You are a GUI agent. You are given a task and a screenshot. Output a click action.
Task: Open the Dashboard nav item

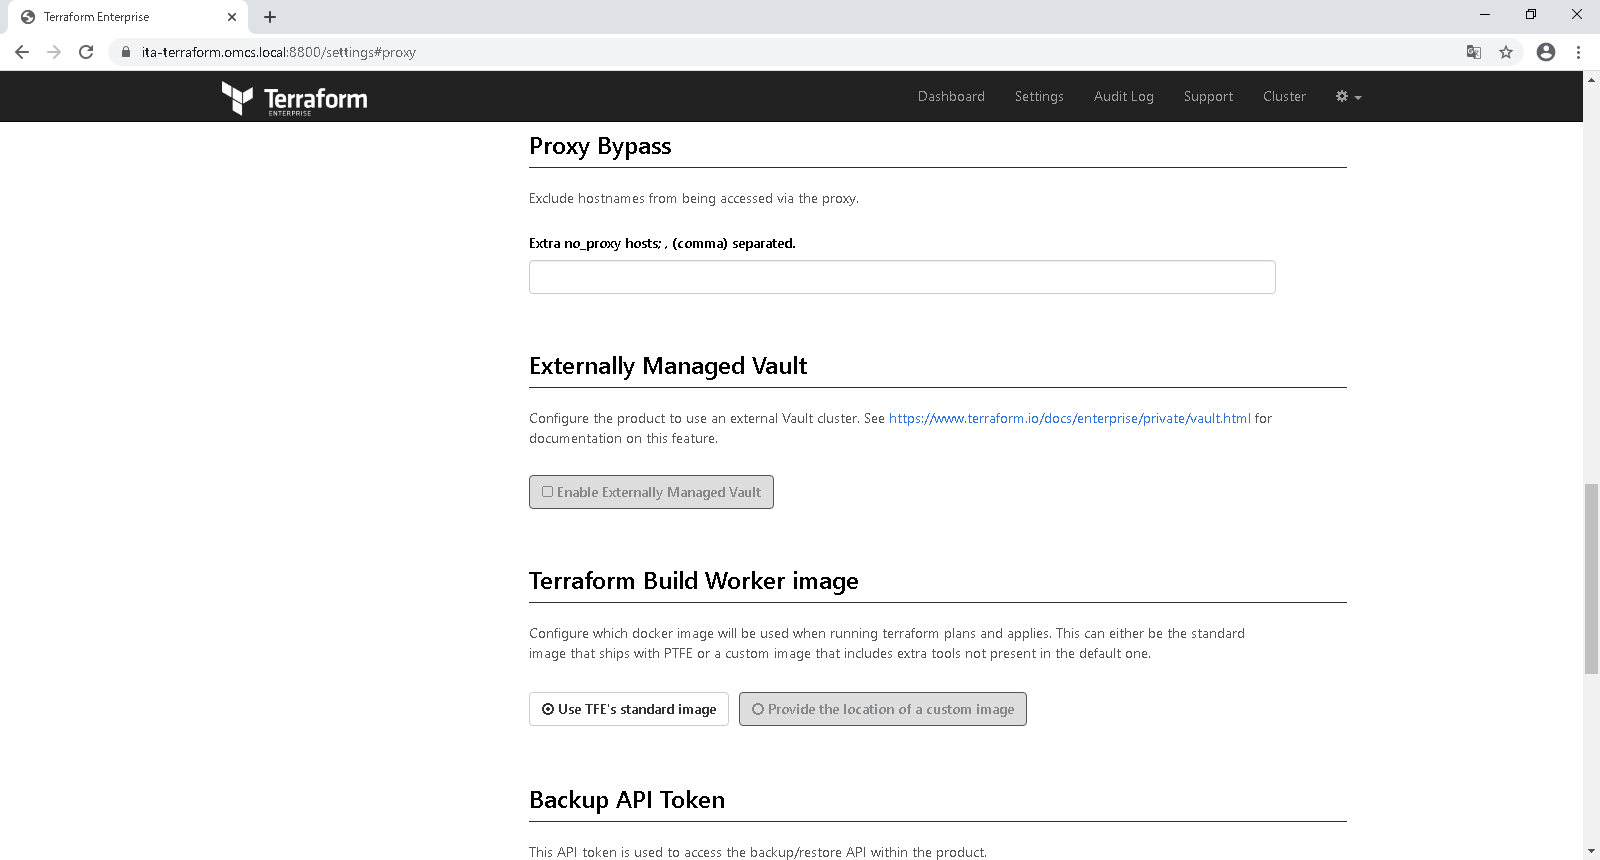click(x=951, y=96)
